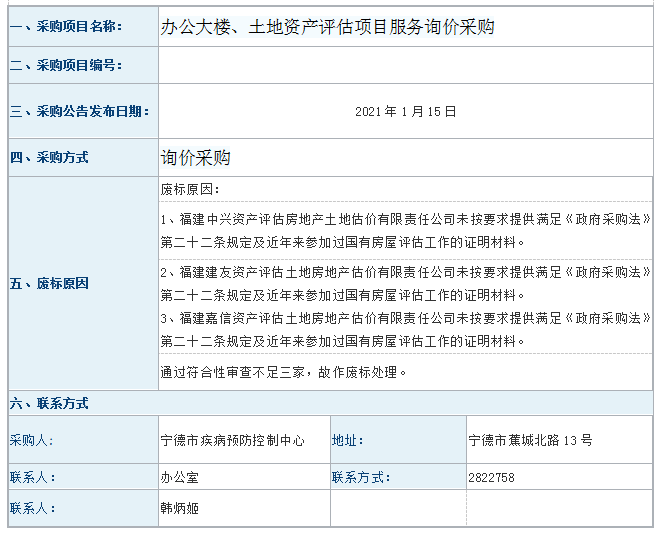Image resolution: width=659 pixels, height=535 pixels.
Task: Click the heading 废标原因: inside the cell
Action: coord(190,190)
